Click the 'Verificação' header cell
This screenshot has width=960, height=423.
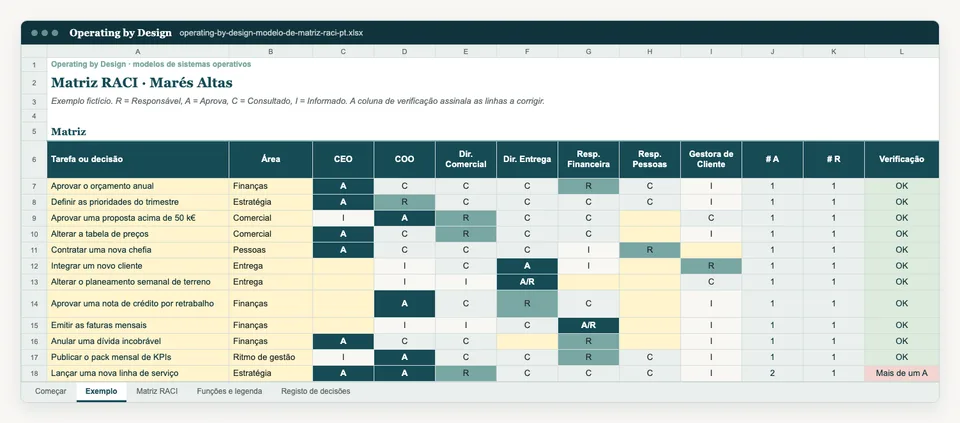(901, 159)
